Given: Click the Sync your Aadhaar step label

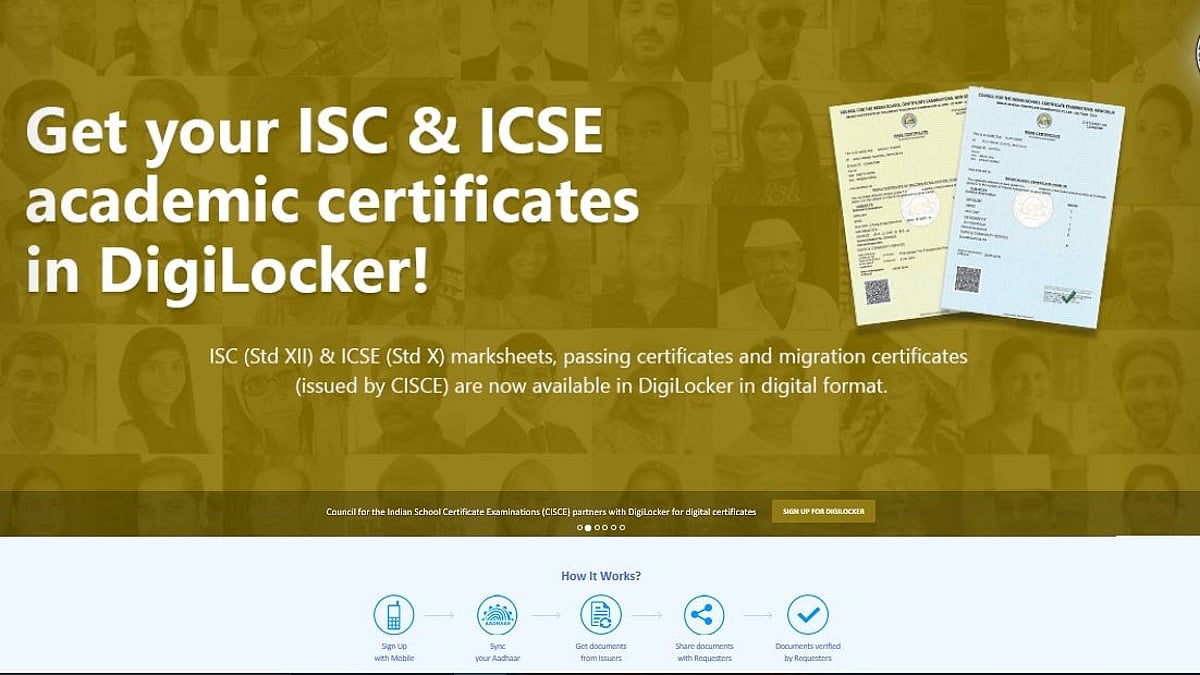Looking at the screenshot, I should [498, 653].
